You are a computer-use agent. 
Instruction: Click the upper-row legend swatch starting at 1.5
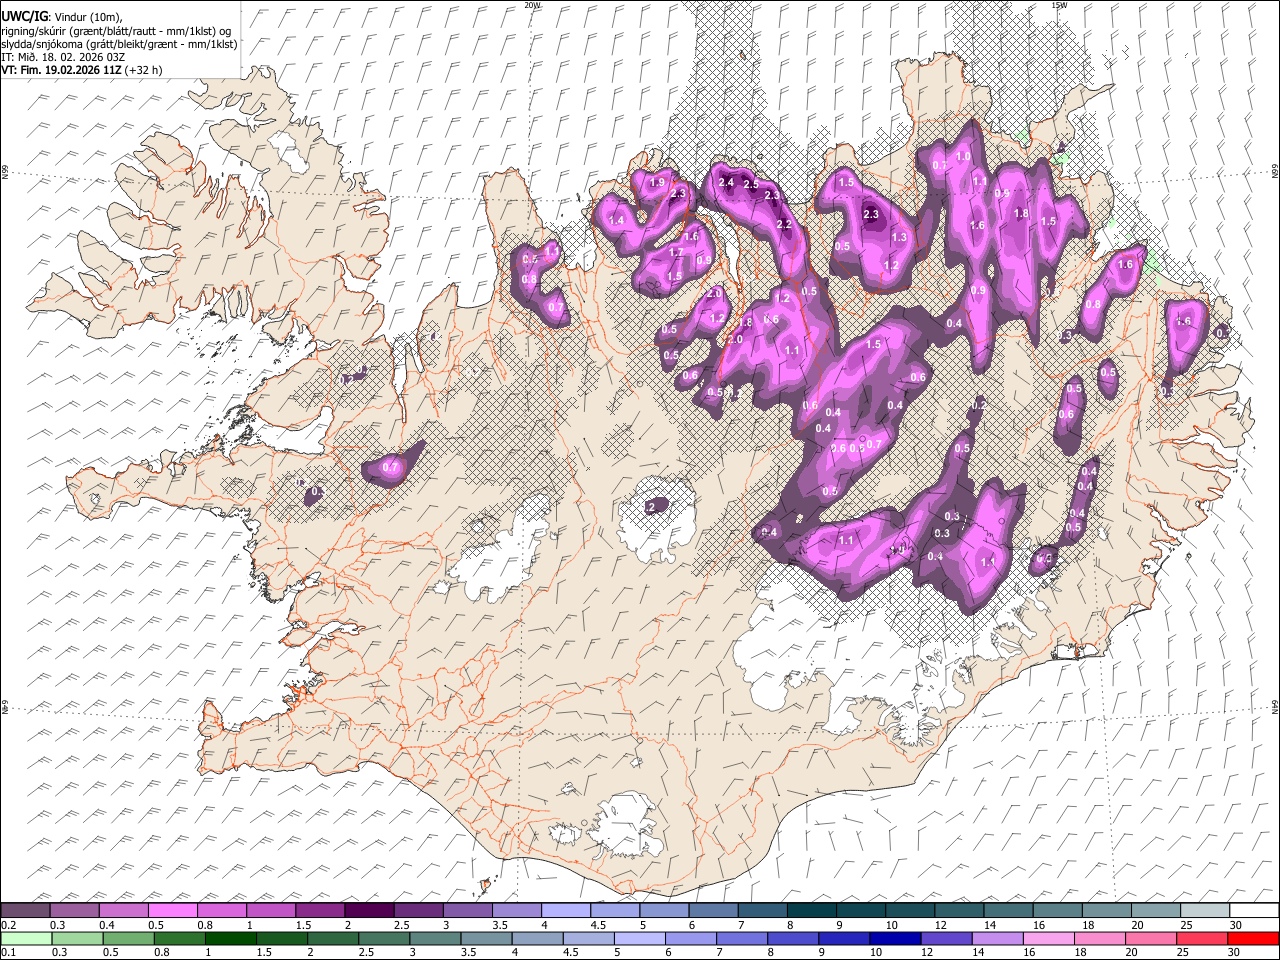click(319, 911)
